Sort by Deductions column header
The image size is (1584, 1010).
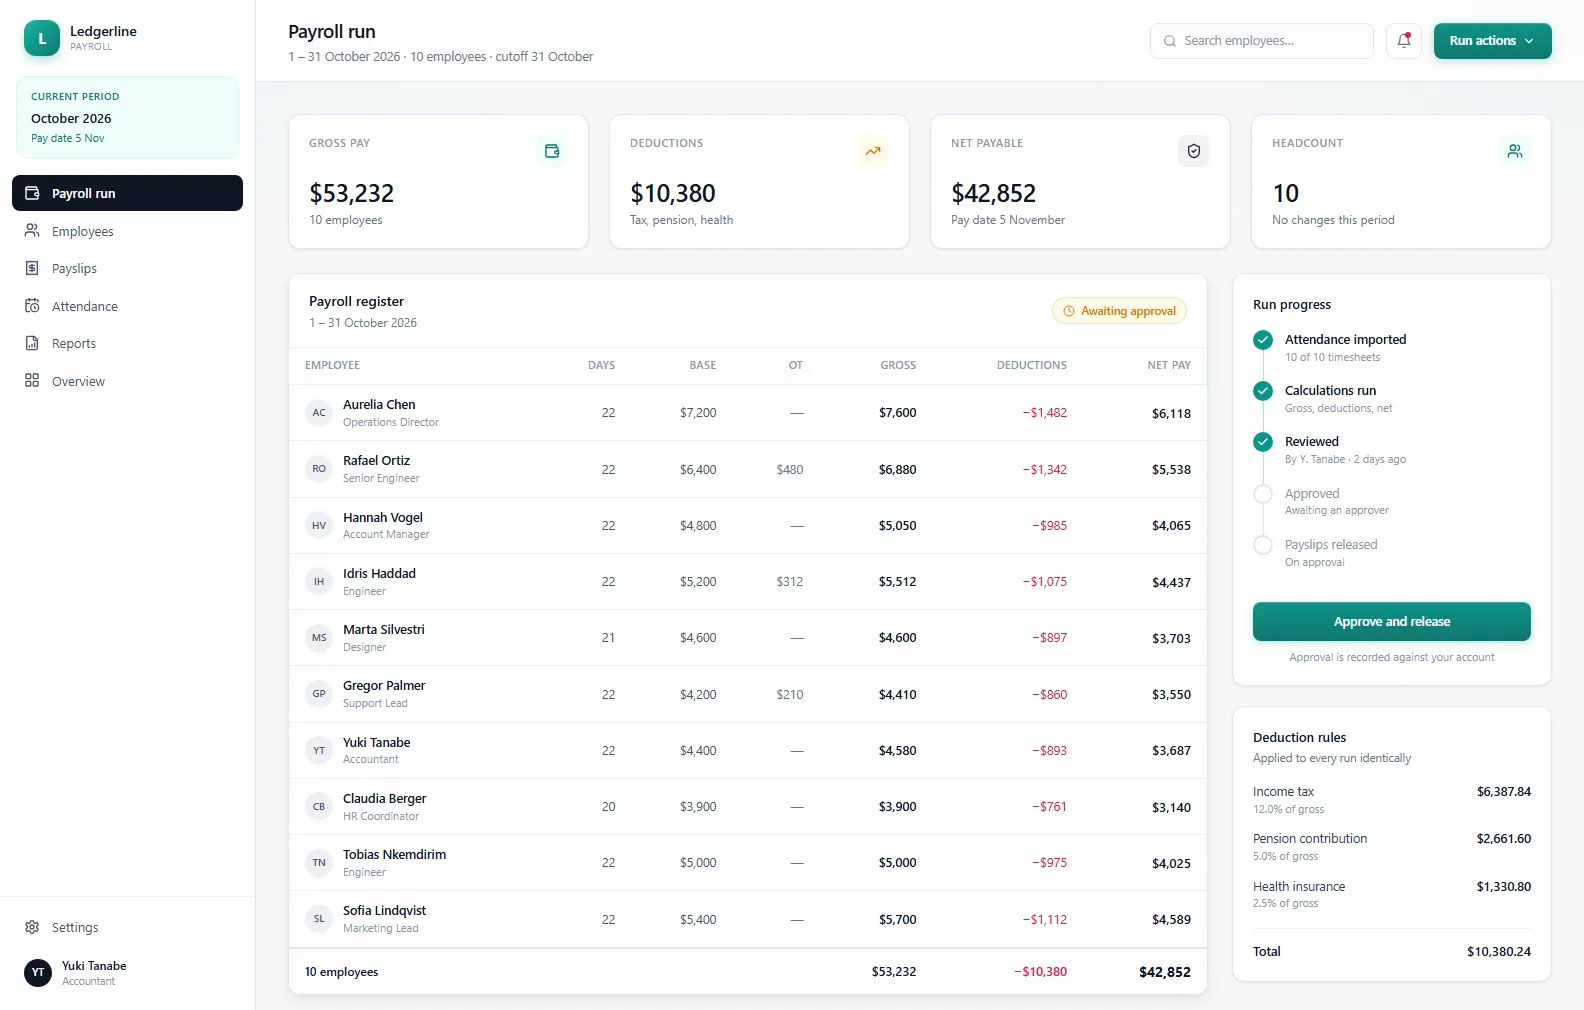tap(1031, 365)
